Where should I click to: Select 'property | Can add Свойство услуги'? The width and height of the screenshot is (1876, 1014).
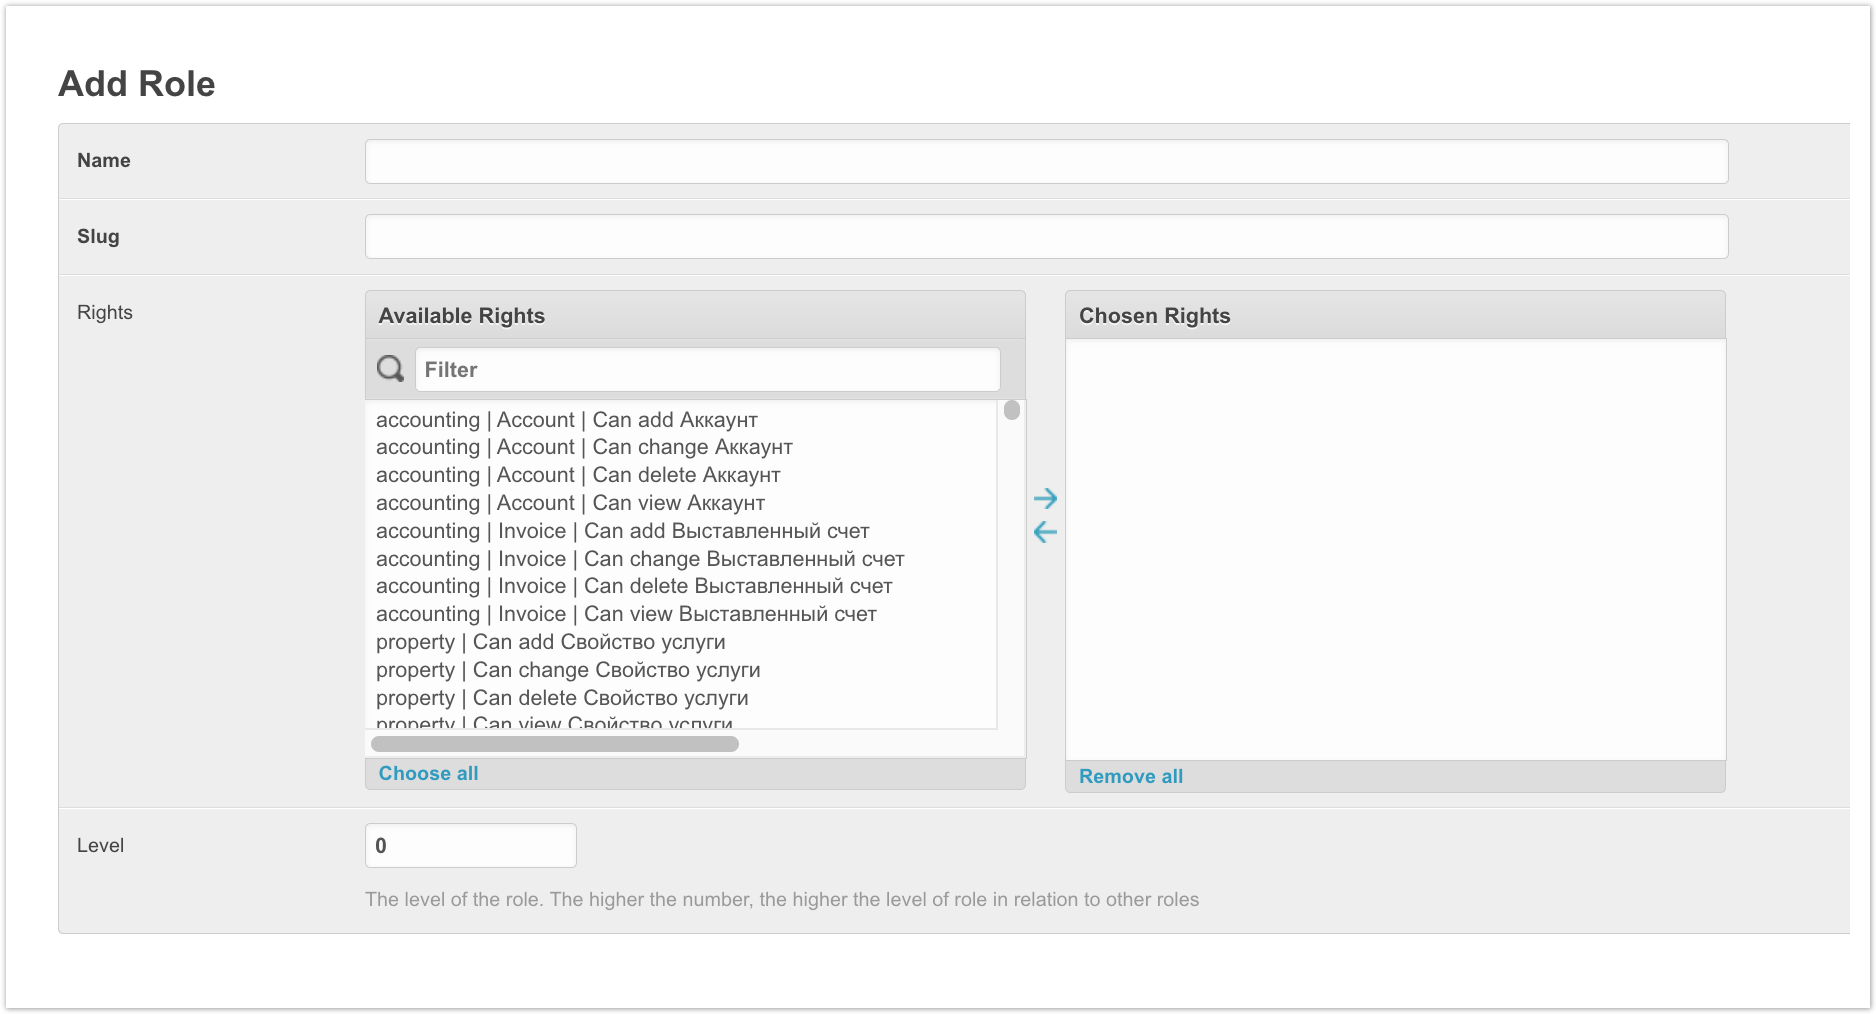550,642
